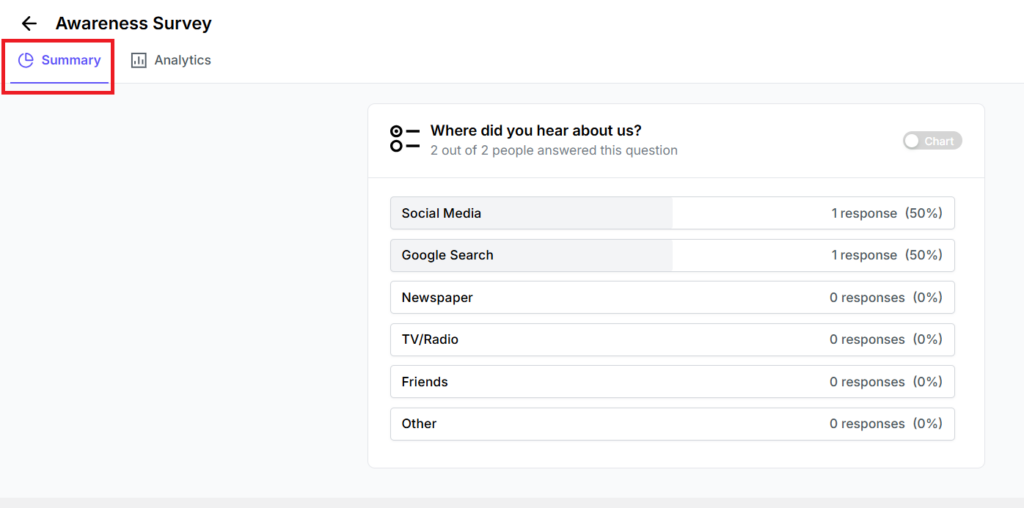
Task: Click the Newspaper 0 responses count
Action: coord(867,297)
